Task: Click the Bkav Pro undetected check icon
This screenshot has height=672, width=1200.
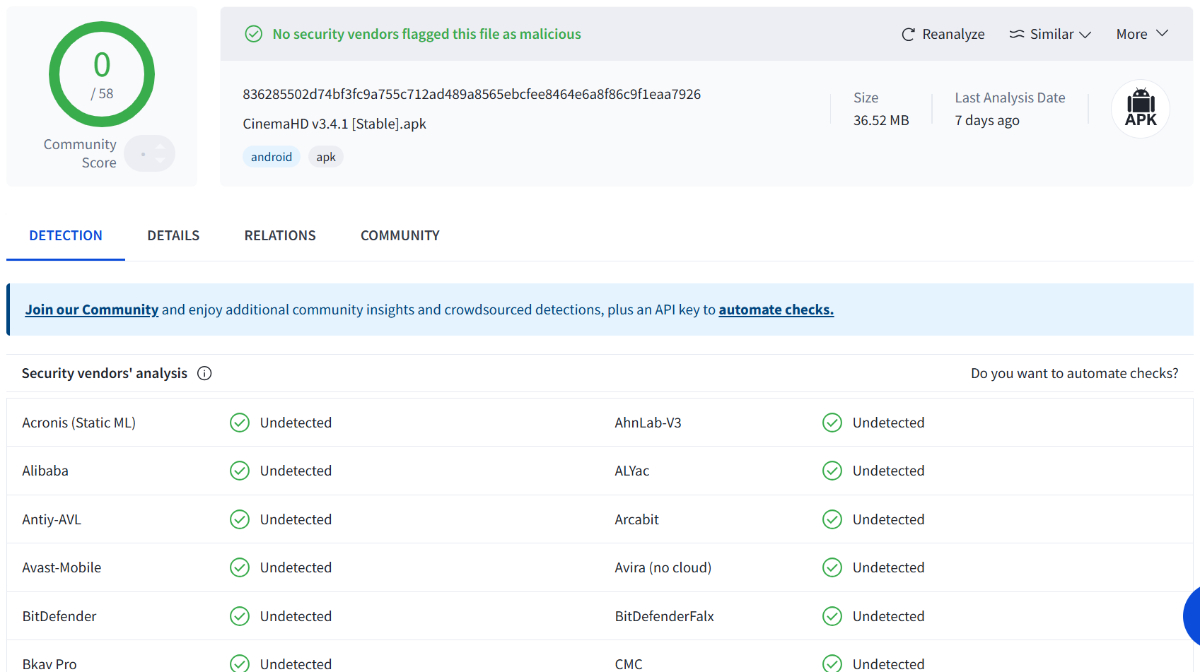Action: coord(240,663)
